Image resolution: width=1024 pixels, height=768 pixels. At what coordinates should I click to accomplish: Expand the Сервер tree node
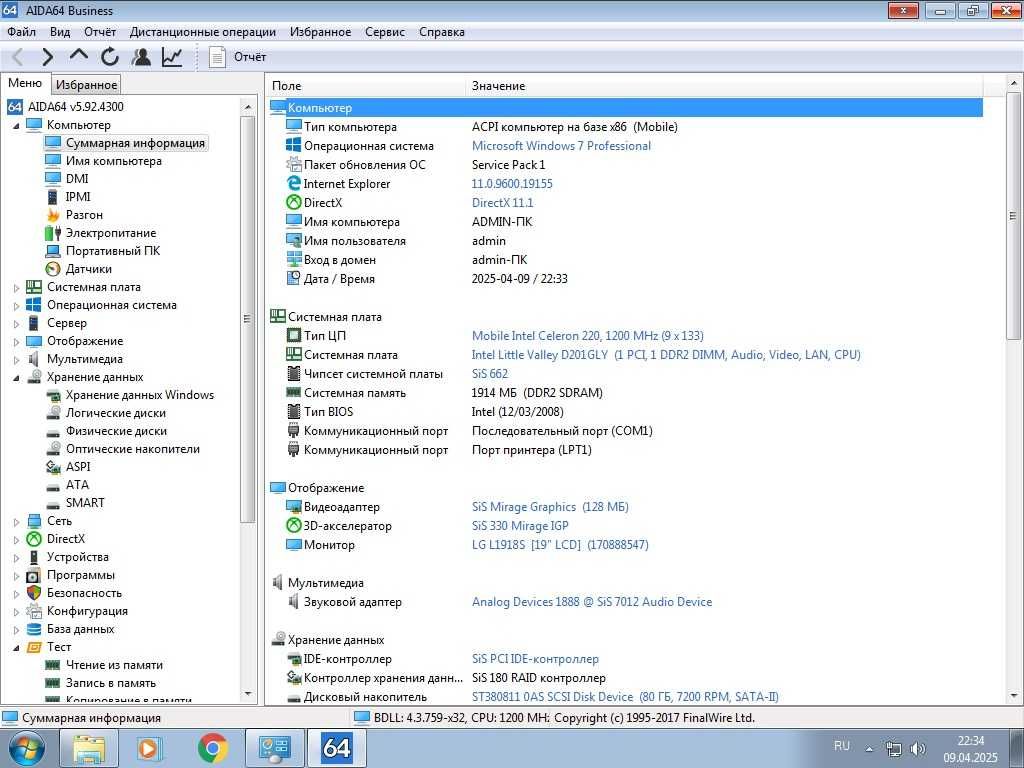16,323
